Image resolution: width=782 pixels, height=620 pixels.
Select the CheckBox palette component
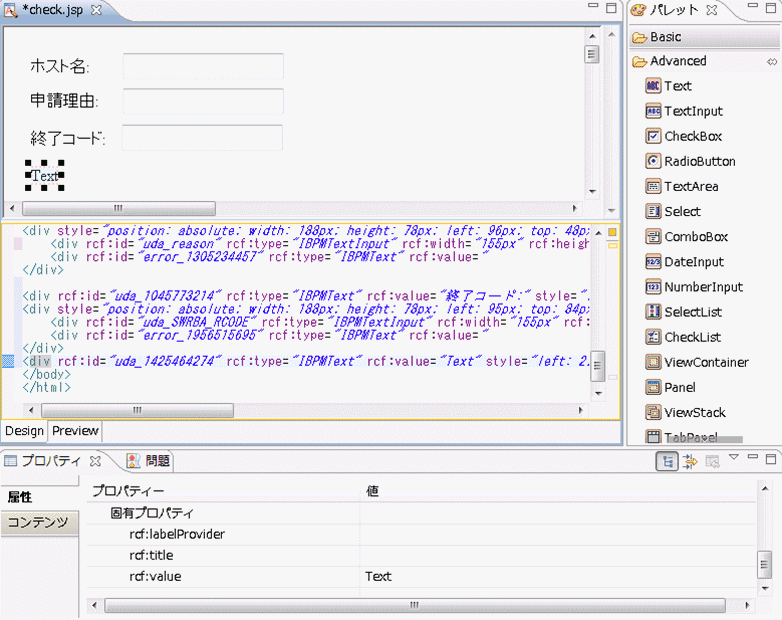point(692,136)
